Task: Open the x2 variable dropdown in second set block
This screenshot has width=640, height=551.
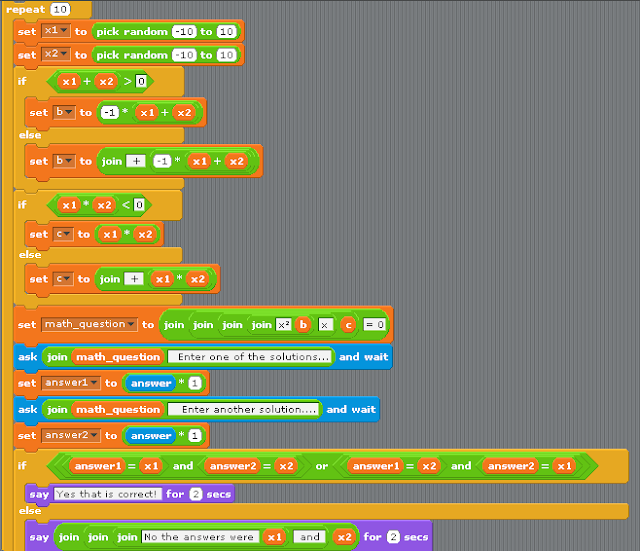Action: 56,55
